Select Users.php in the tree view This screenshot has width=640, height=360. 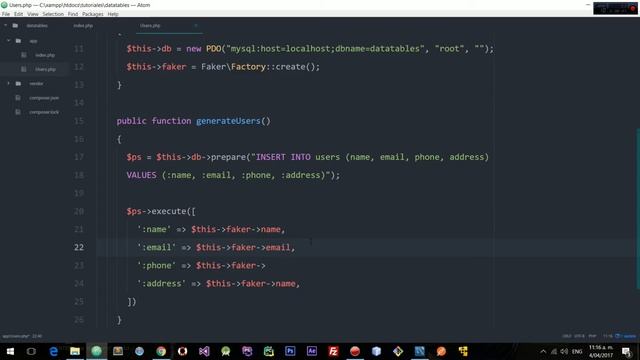tap(45, 69)
